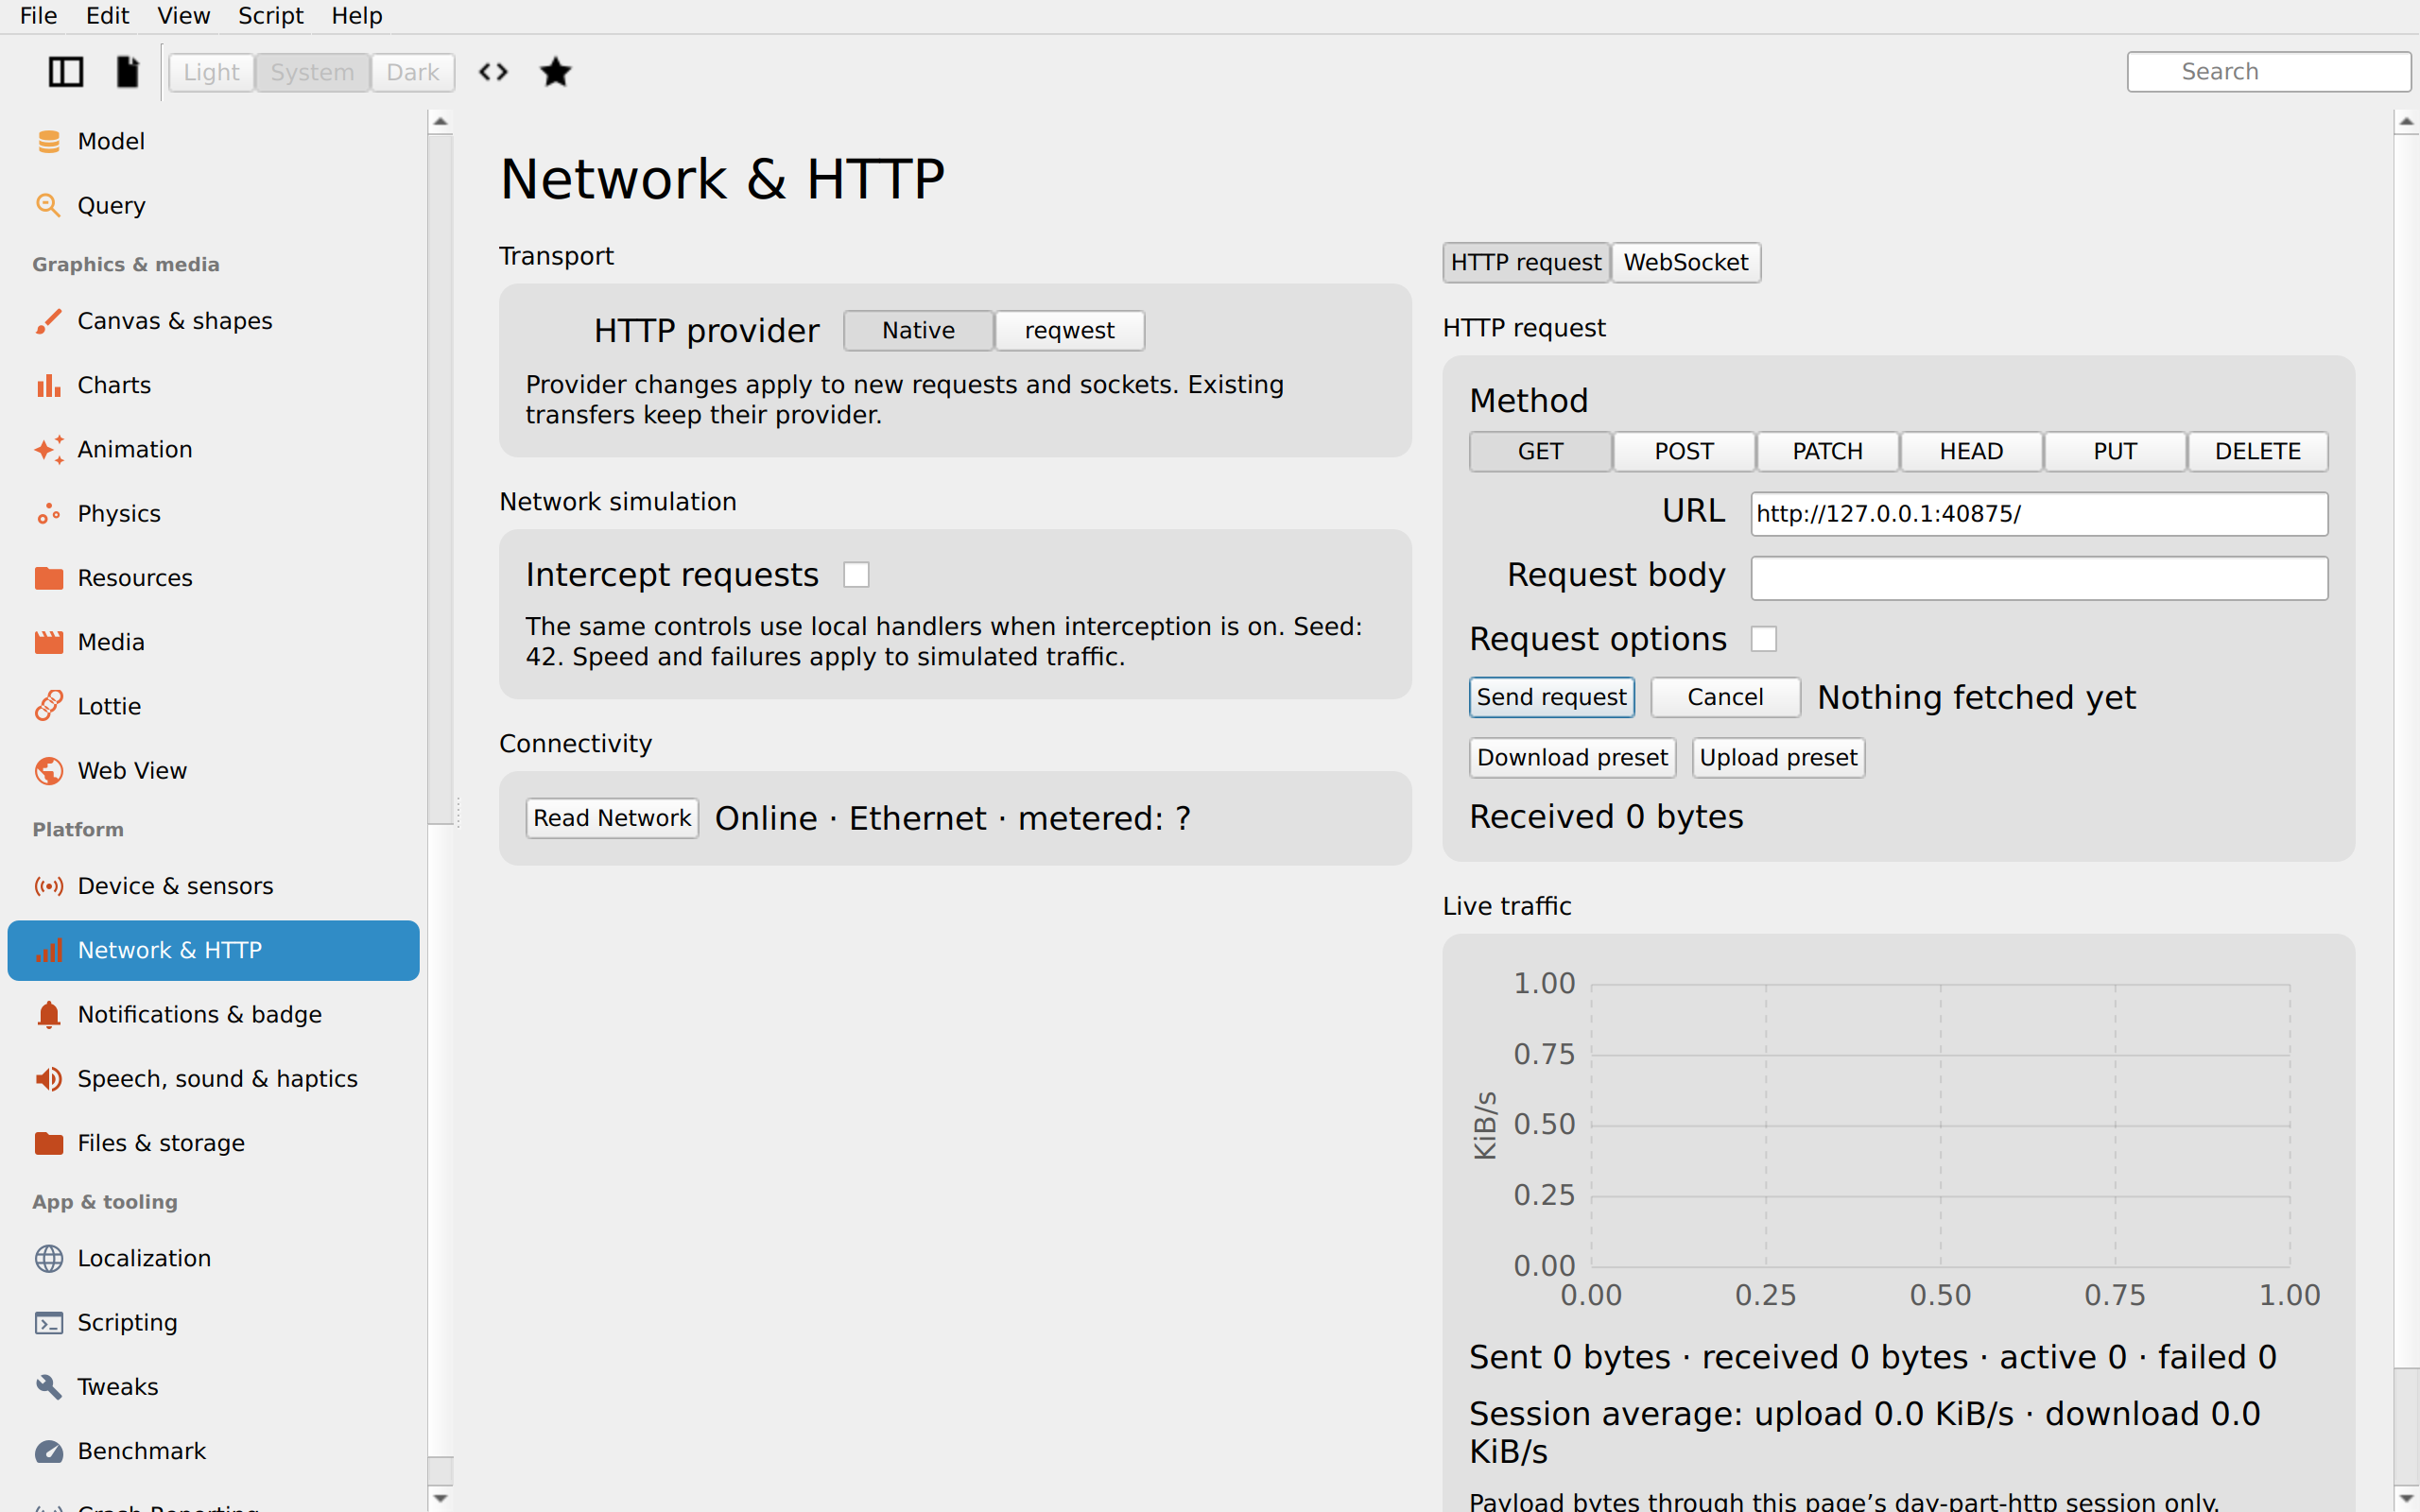
Task: Click the Upload preset button
Action: click(x=1778, y=758)
